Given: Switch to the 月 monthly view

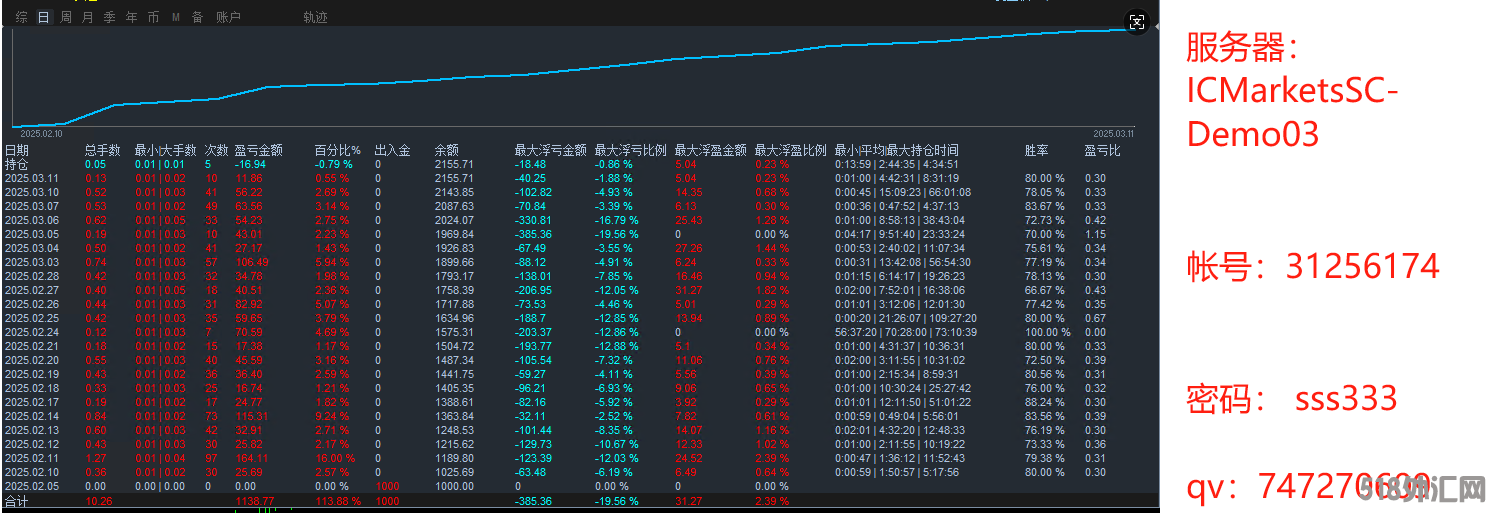Looking at the screenshot, I should (x=87, y=17).
